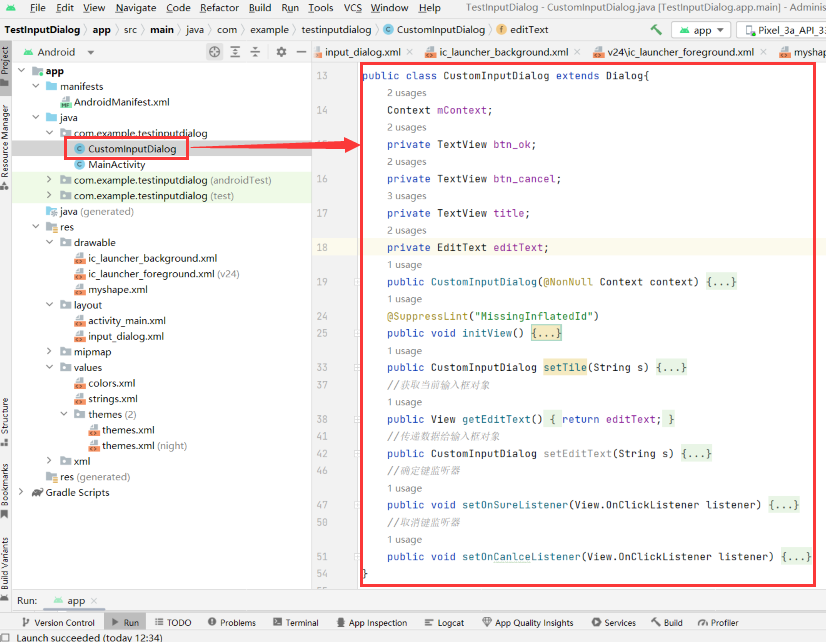Open the Problems tool window
Image resolution: width=829 pixels, height=642 pixels.
click(x=232, y=622)
